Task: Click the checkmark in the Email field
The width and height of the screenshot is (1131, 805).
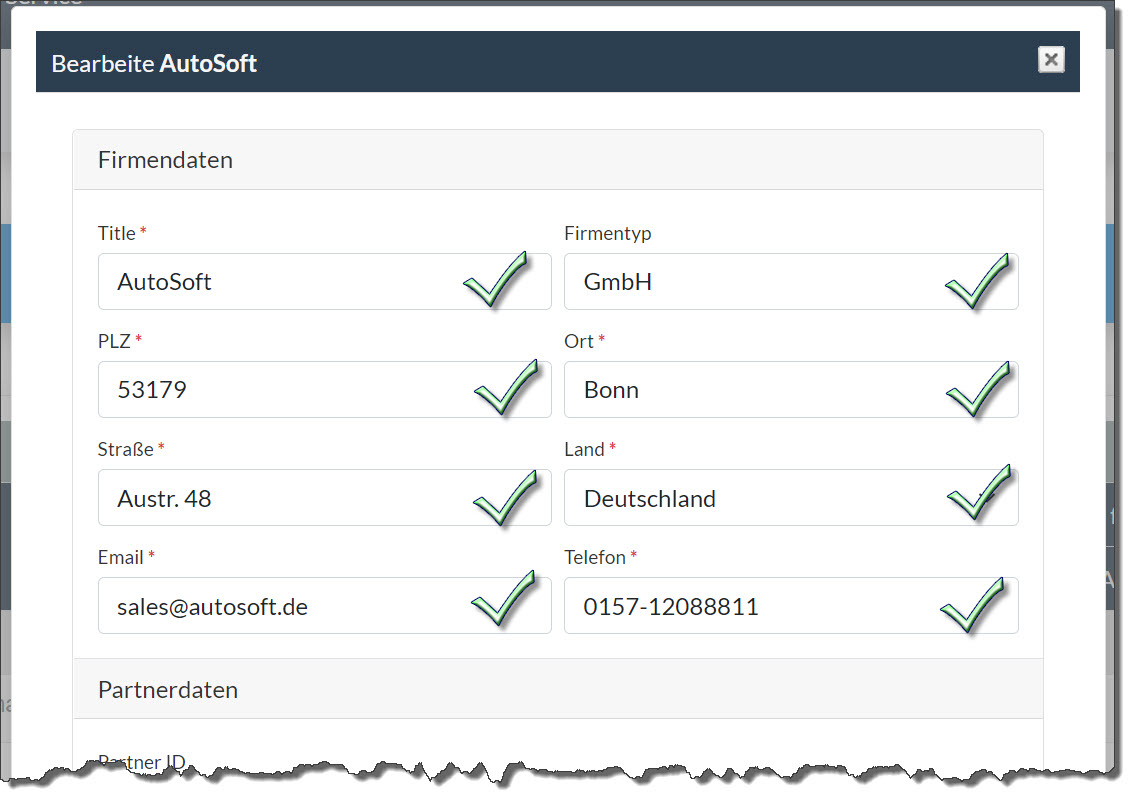Action: (x=503, y=600)
